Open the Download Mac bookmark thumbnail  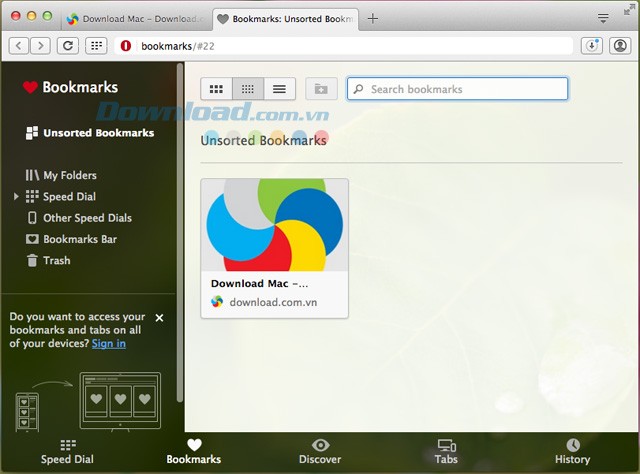274,225
